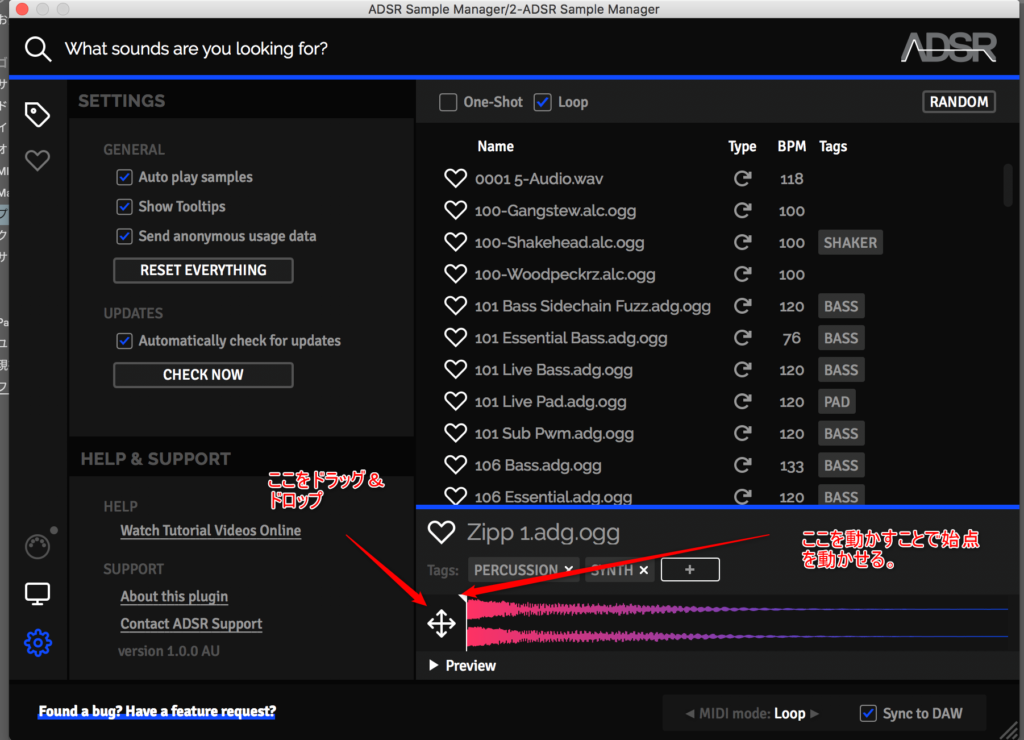Switch MIDI mode with left arrow
1024x740 pixels.
688,713
